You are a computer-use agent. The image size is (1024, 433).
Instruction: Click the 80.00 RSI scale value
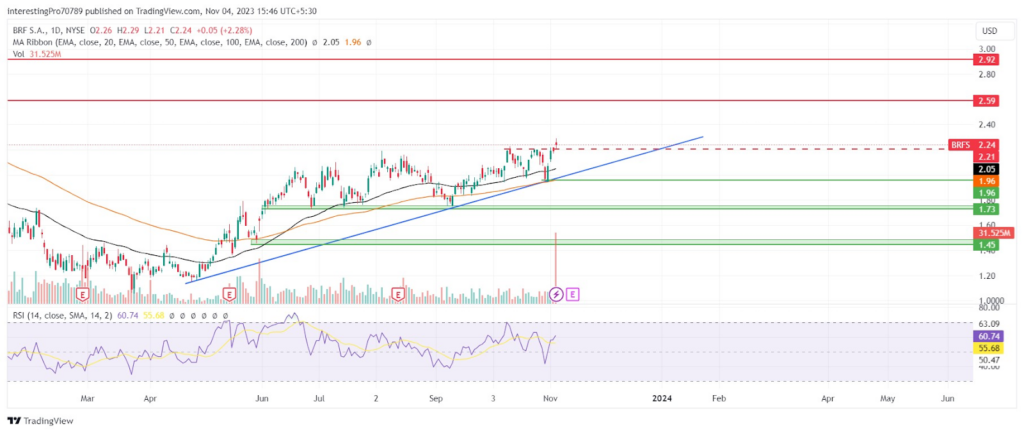tap(987, 308)
